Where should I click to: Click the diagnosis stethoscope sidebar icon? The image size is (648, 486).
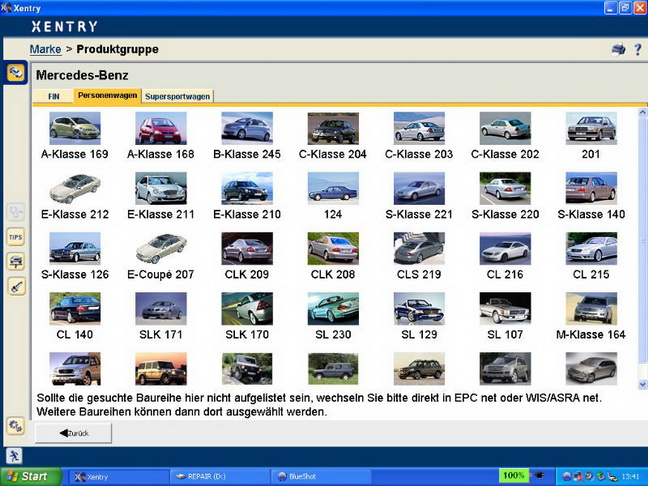[16, 212]
